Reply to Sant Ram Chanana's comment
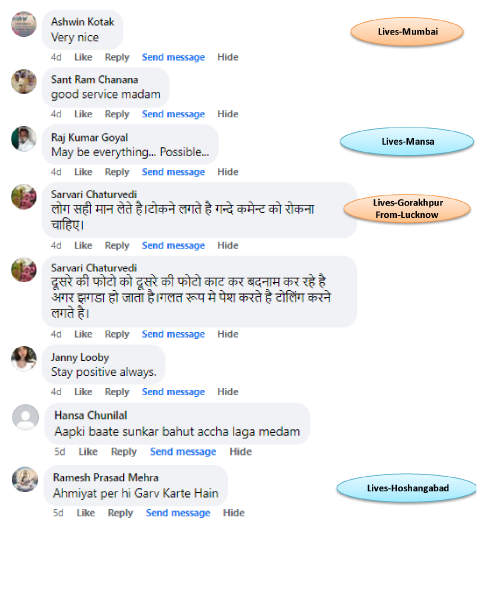Viewport: 489px width, 606px height. pyautogui.click(x=117, y=114)
